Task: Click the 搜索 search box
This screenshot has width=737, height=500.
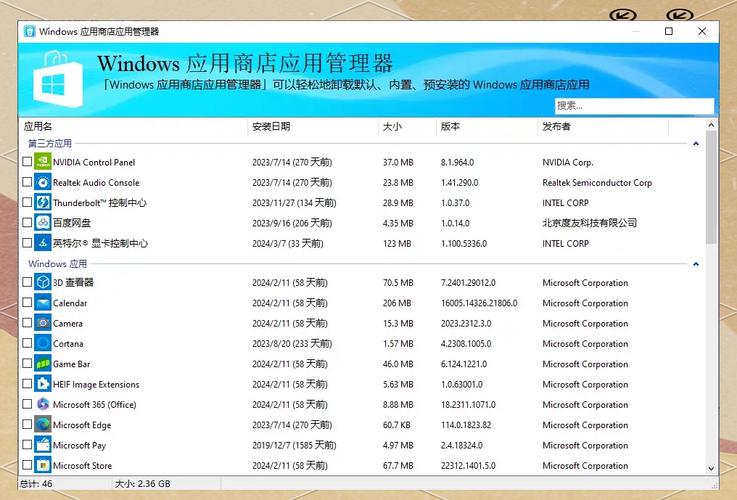Action: click(634, 106)
